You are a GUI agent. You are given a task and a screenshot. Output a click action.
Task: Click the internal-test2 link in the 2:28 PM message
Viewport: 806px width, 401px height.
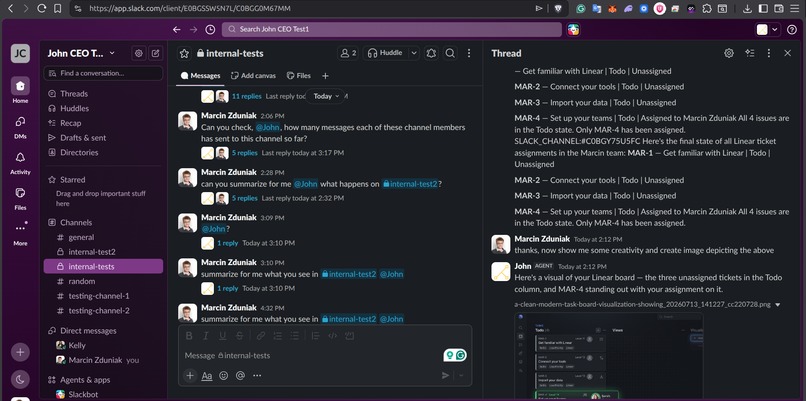pyautogui.click(x=410, y=184)
